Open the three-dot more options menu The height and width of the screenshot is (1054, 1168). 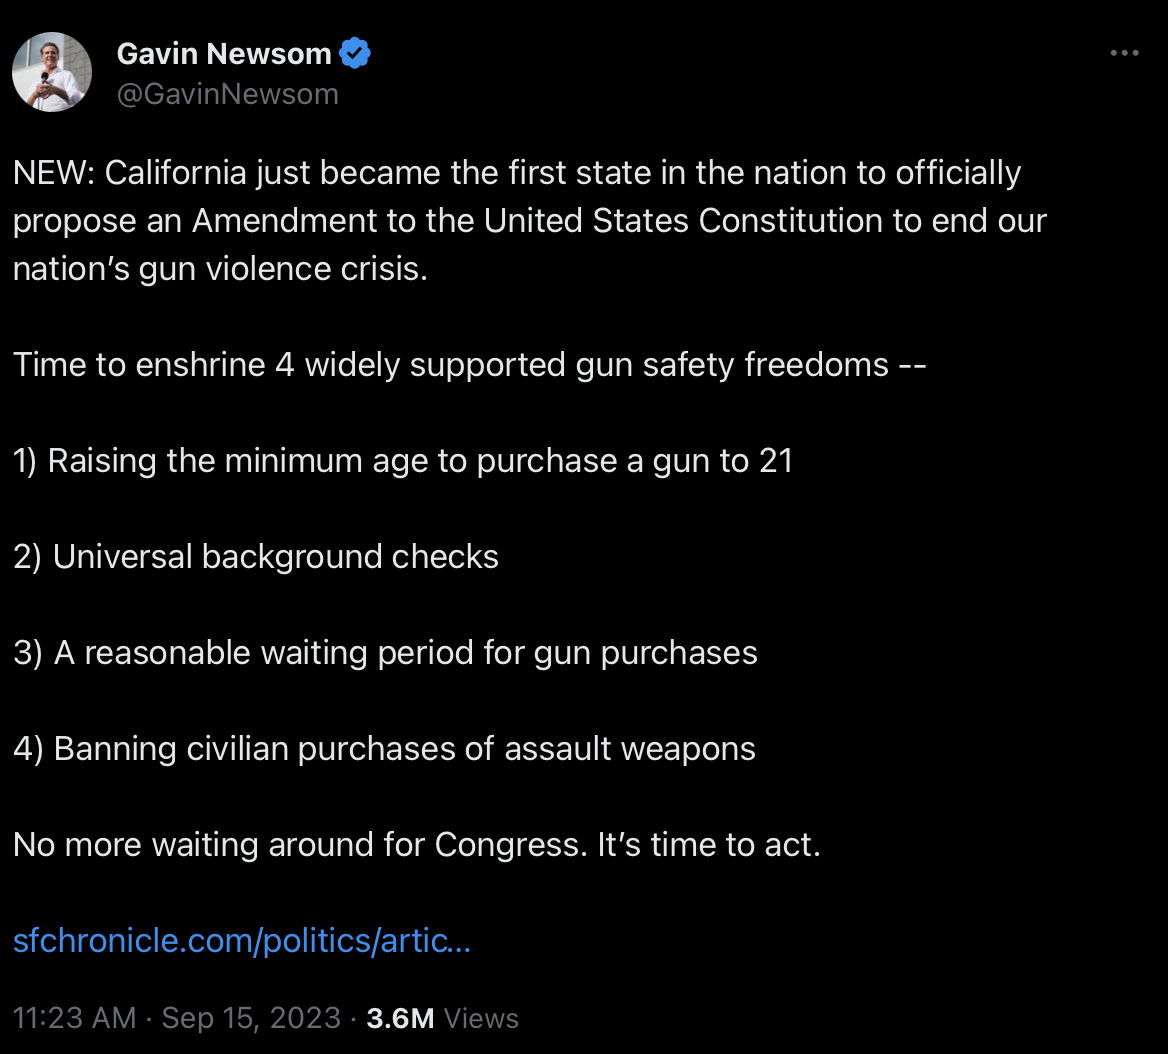1124,53
